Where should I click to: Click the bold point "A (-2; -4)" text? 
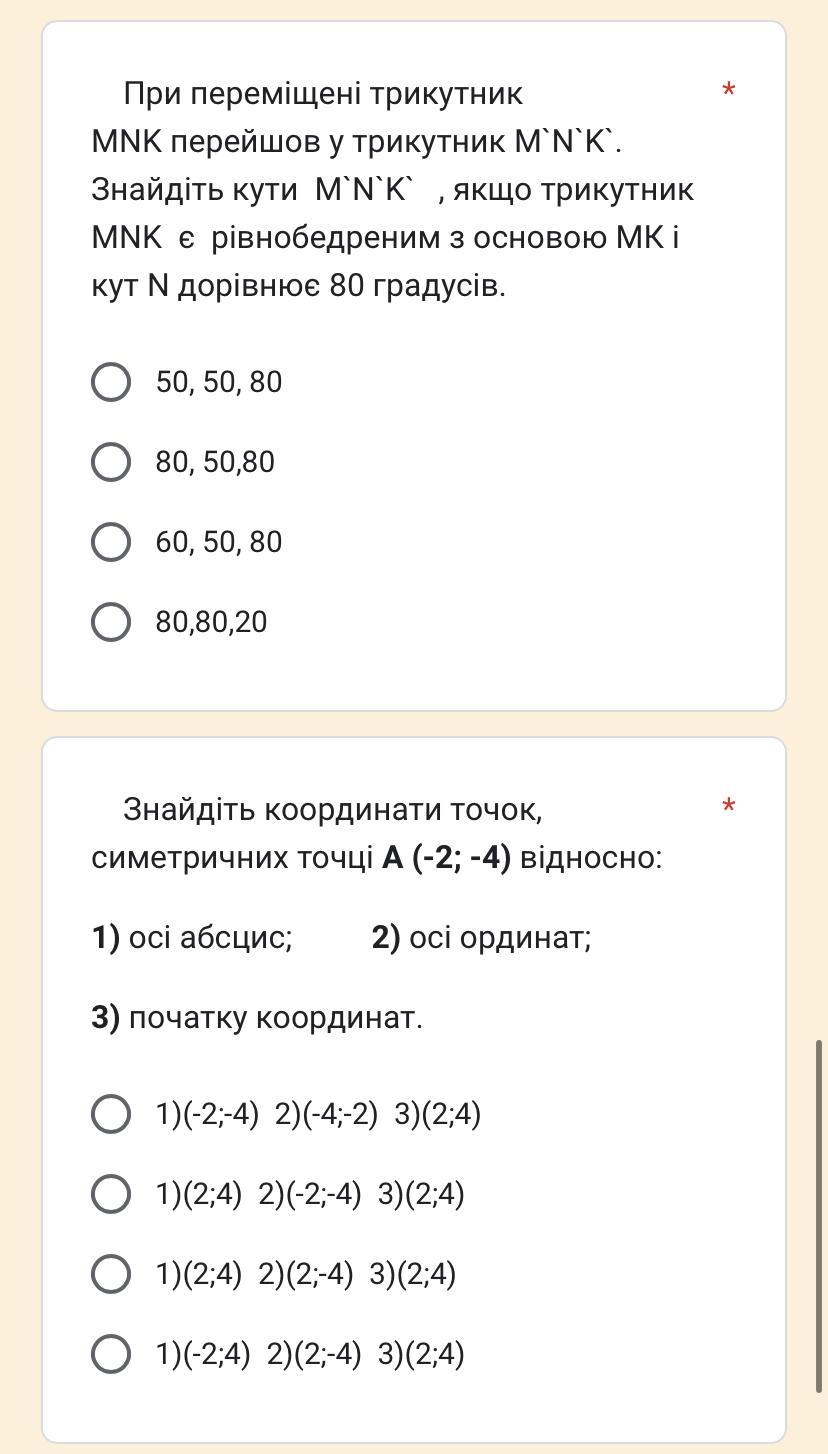click(x=446, y=858)
